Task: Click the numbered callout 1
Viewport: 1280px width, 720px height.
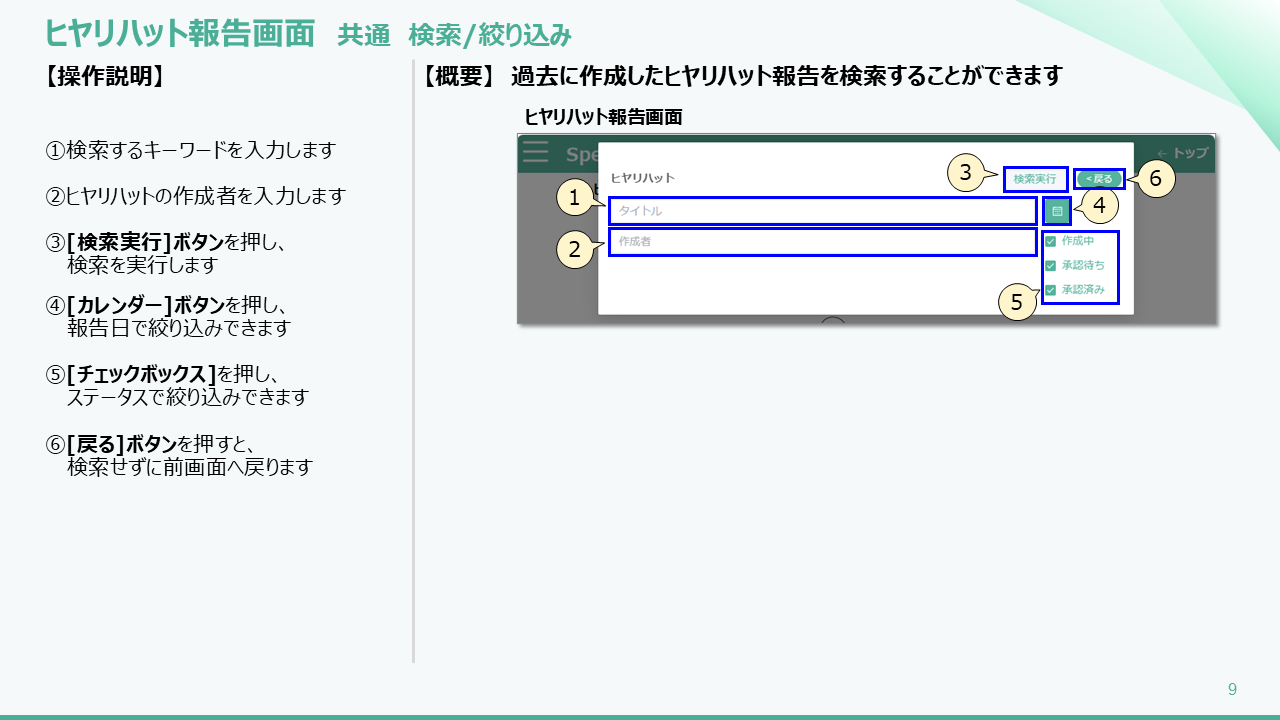Action: coord(573,198)
